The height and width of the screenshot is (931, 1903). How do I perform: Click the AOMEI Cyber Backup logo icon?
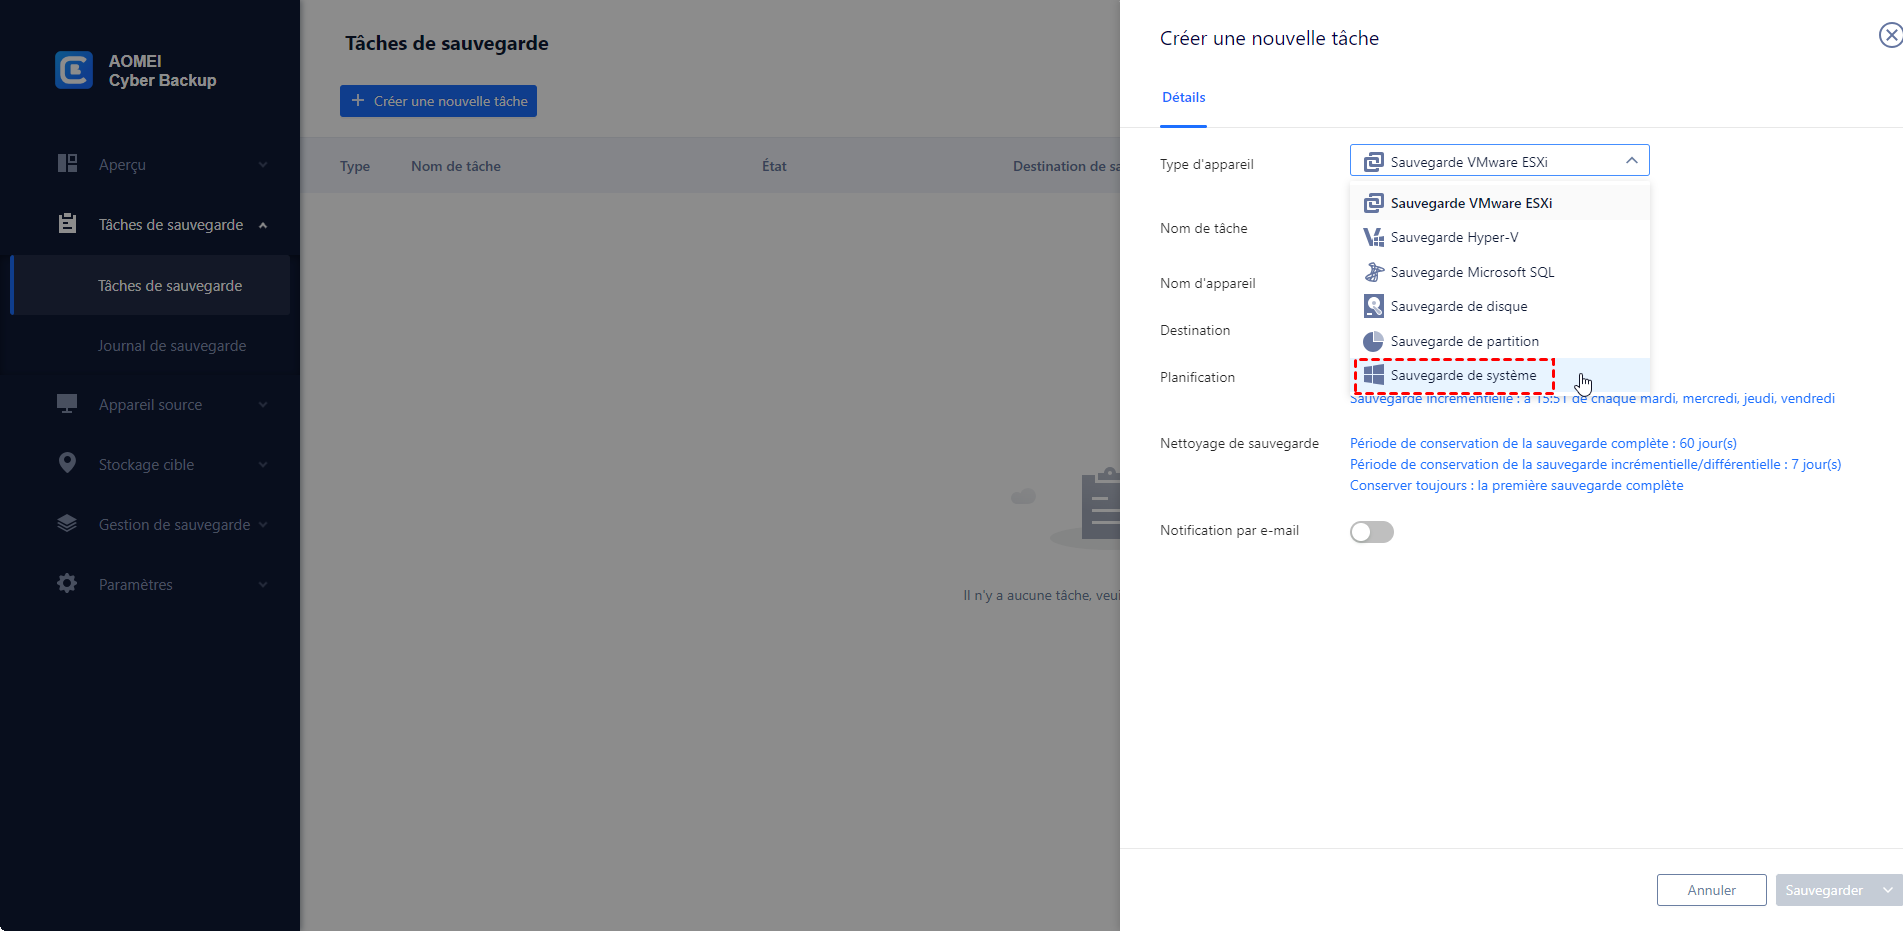click(x=74, y=70)
